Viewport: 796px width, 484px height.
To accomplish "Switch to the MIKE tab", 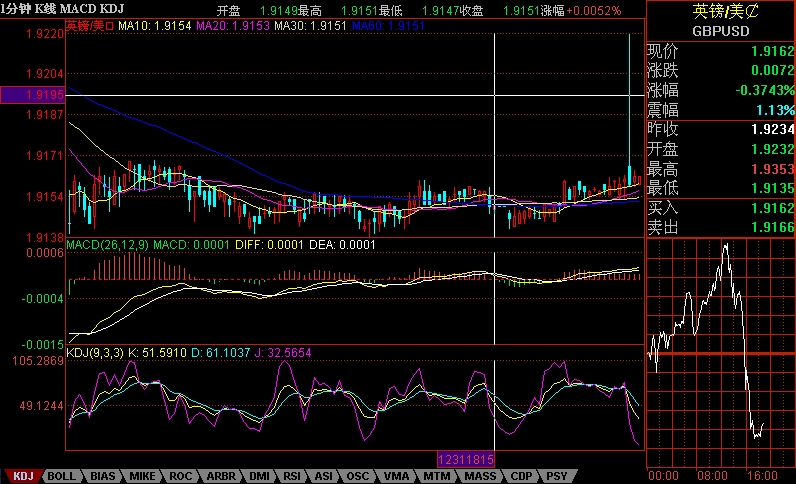I will (x=143, y=476).
